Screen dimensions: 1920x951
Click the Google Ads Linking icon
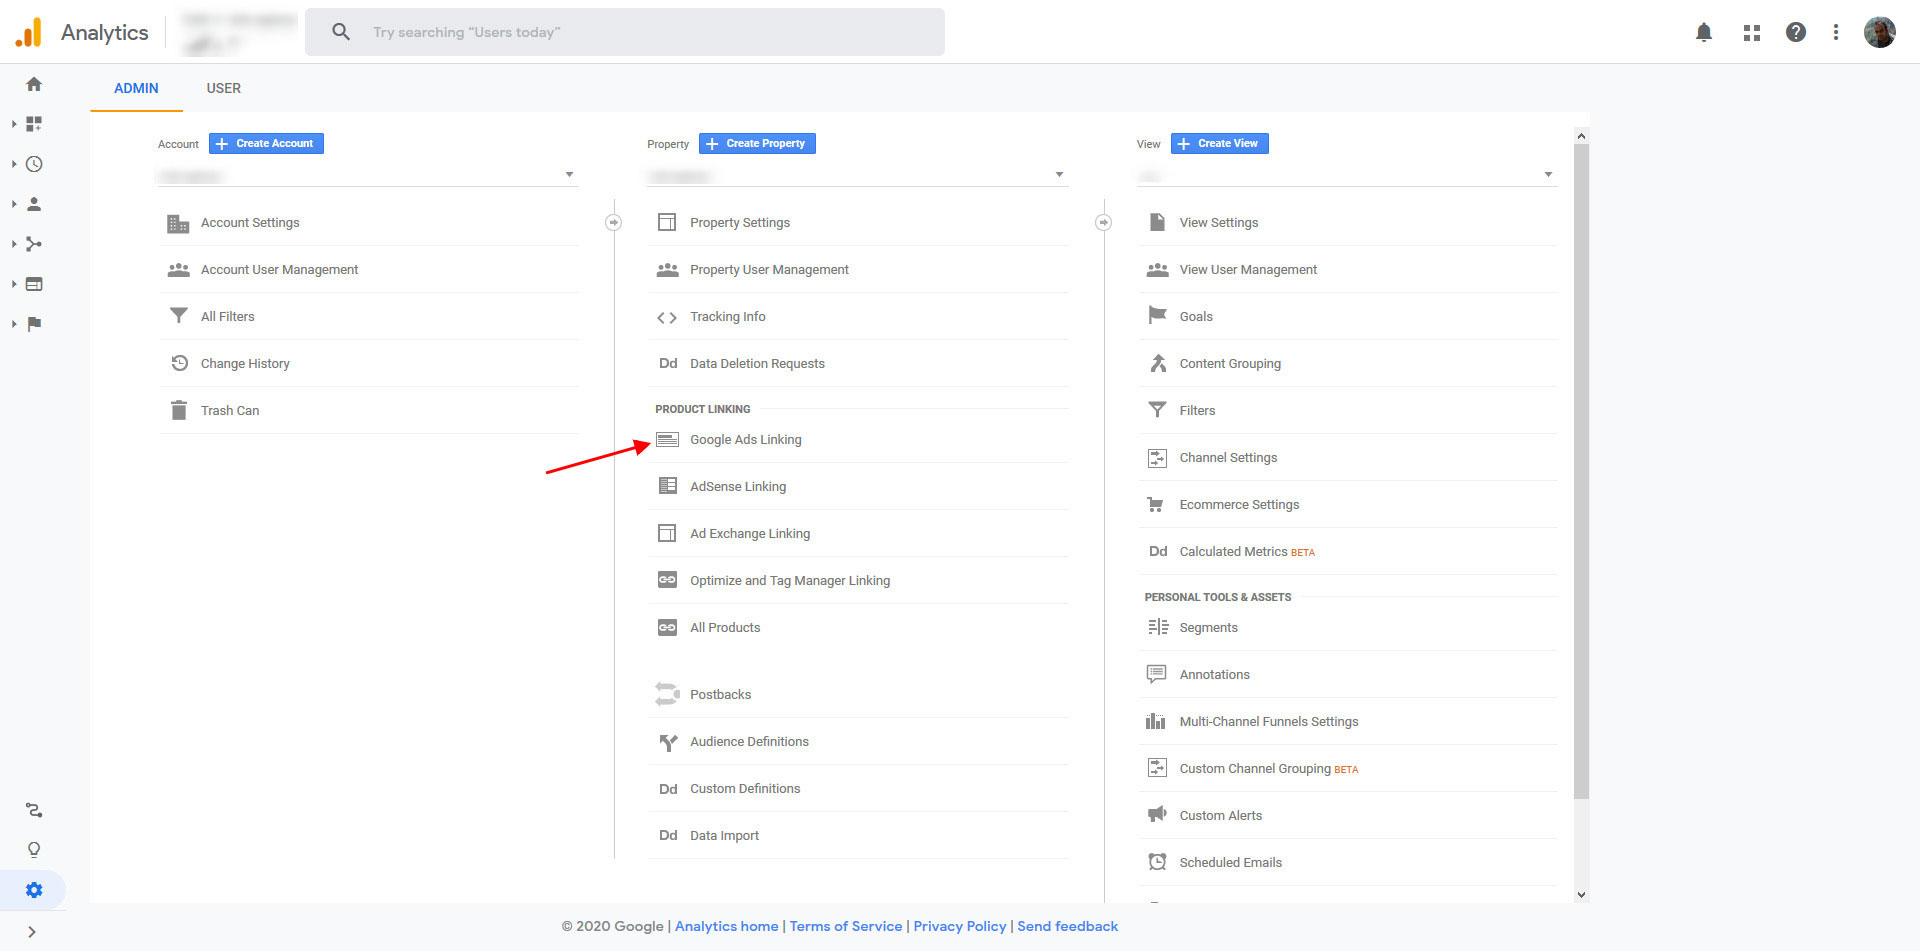(x=667, y=440)
